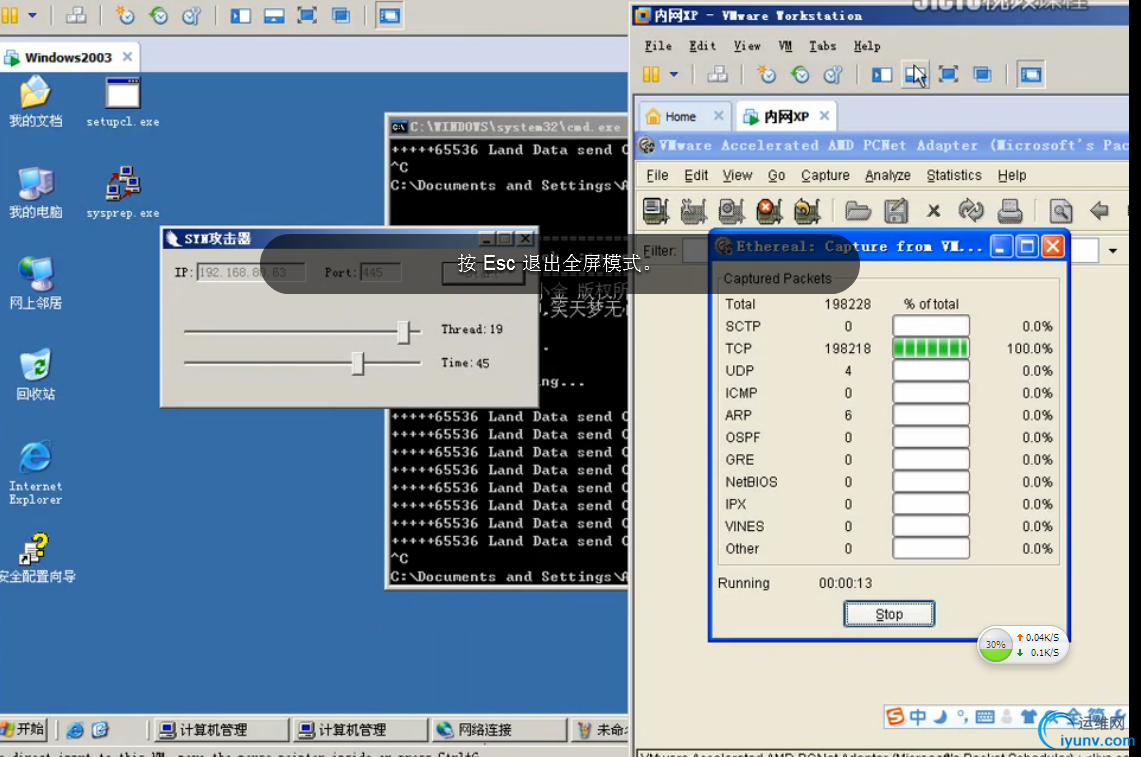The height and width of the screenshot is (757, 1141).
Task: Enter full screen in Windows2003 VMware toolbar
Action: coord(307,15)
